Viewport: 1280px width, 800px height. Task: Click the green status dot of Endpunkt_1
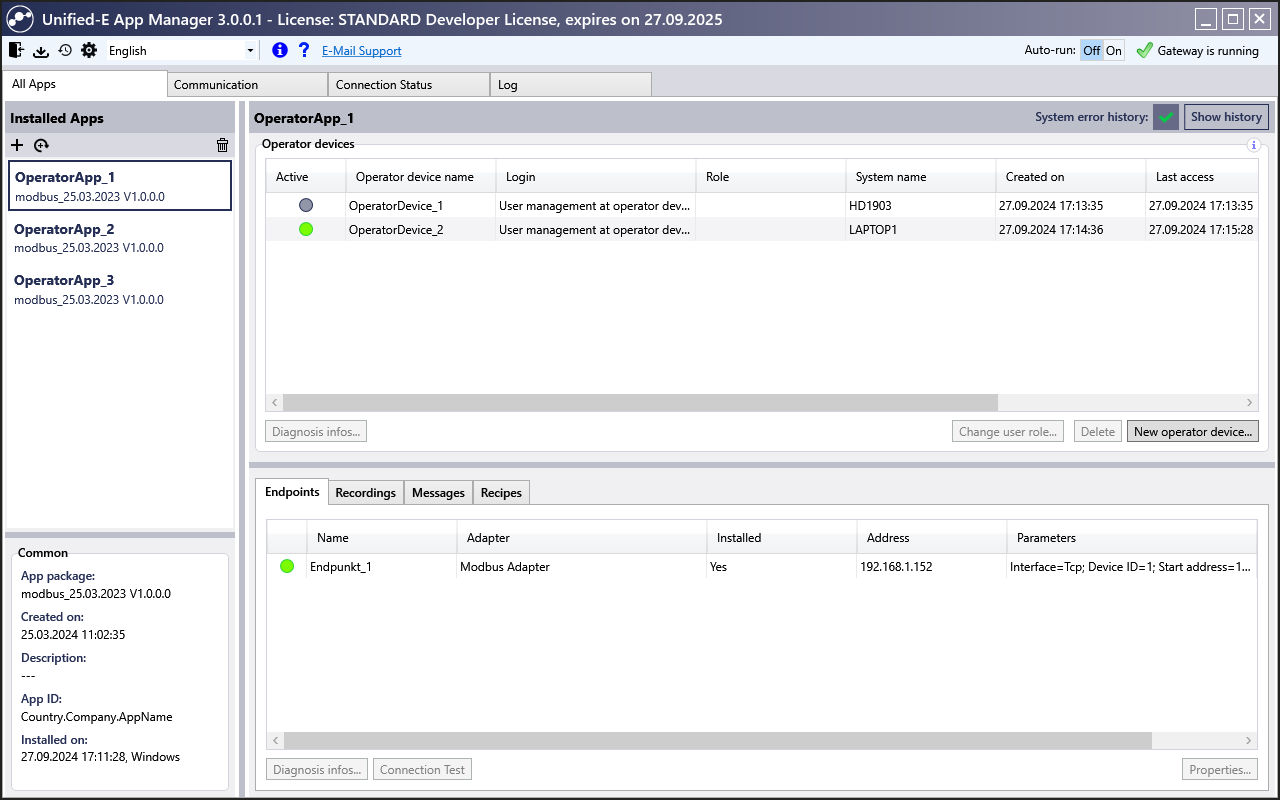tap(287, 567)
